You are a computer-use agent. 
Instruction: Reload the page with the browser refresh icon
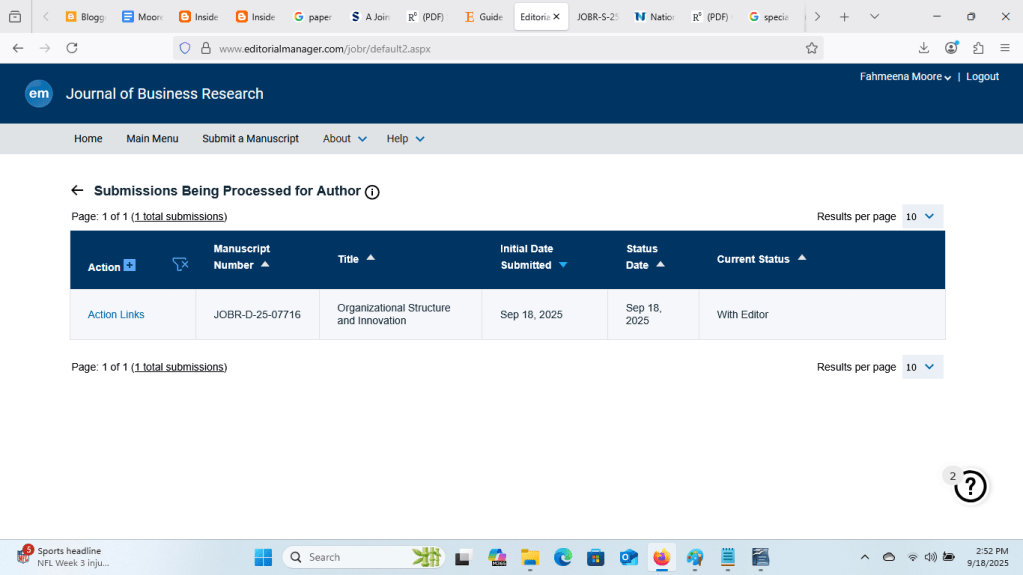click(72, 48)
